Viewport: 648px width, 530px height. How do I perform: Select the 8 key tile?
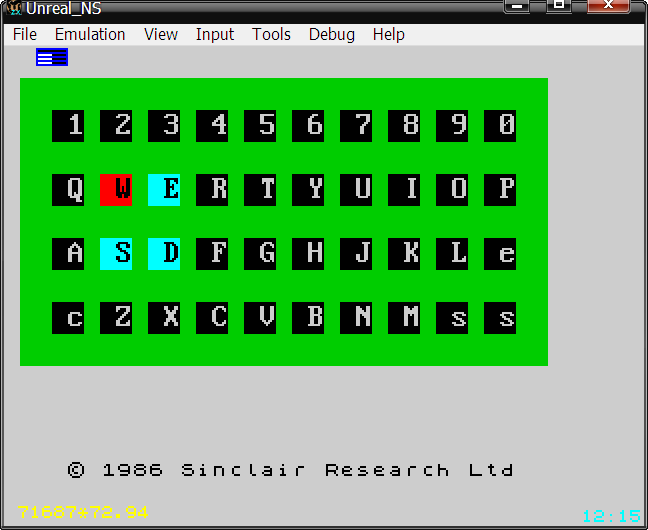[x=404, y=126]
